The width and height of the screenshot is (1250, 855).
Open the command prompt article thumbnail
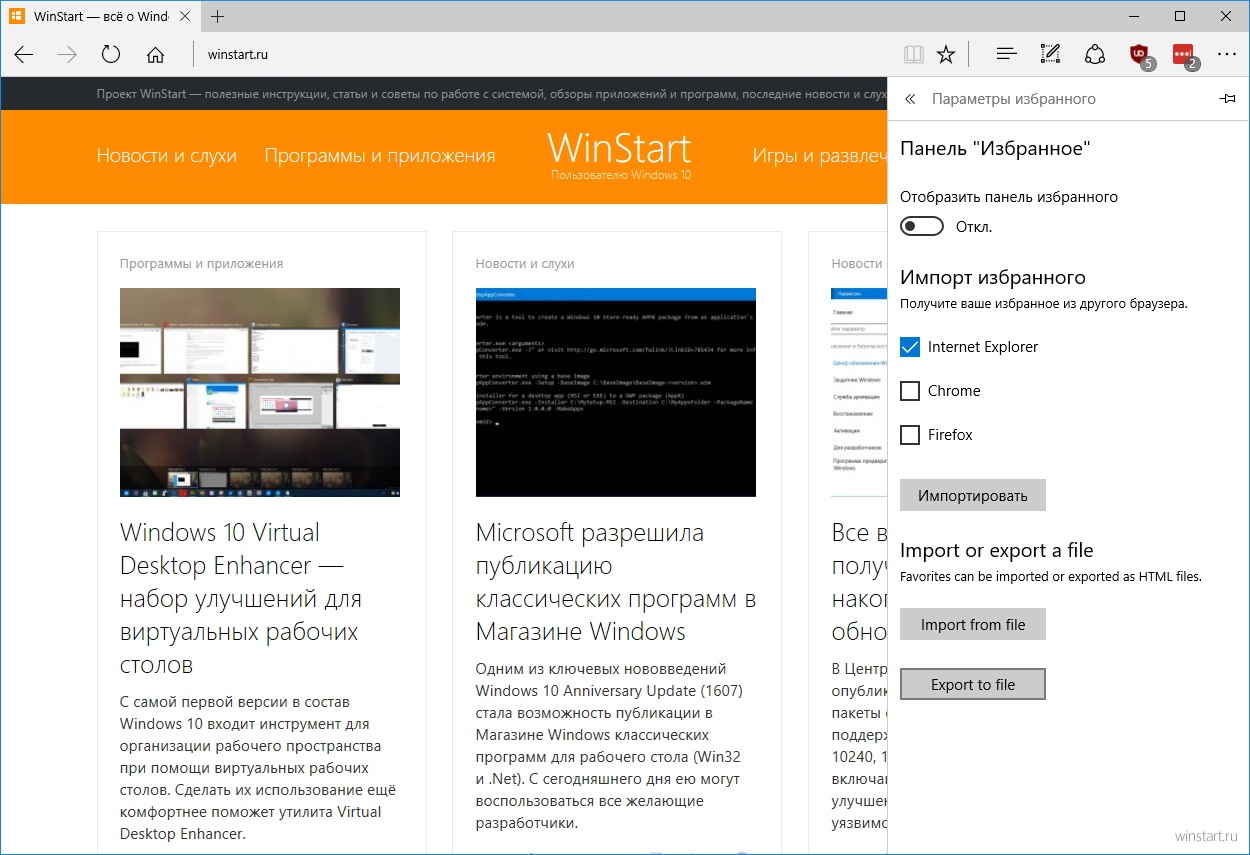click(616, 393)
